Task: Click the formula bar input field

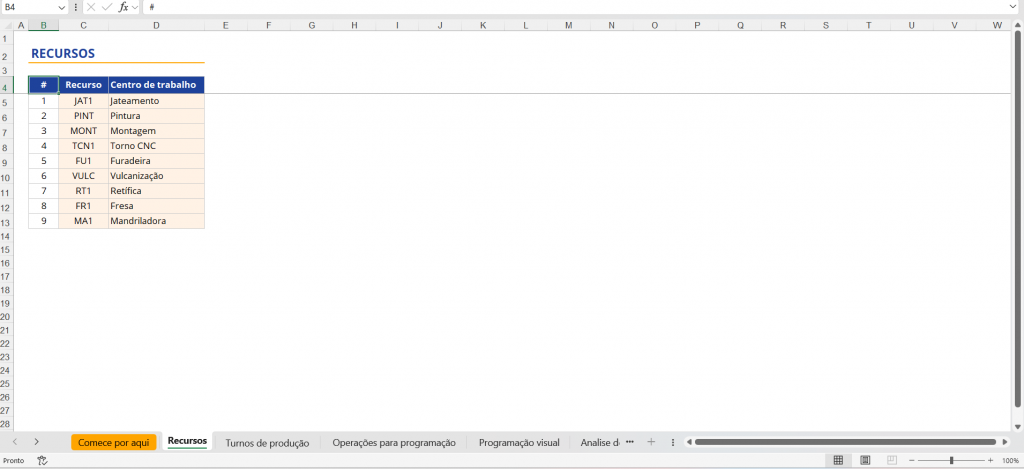Action: [580, 7]
